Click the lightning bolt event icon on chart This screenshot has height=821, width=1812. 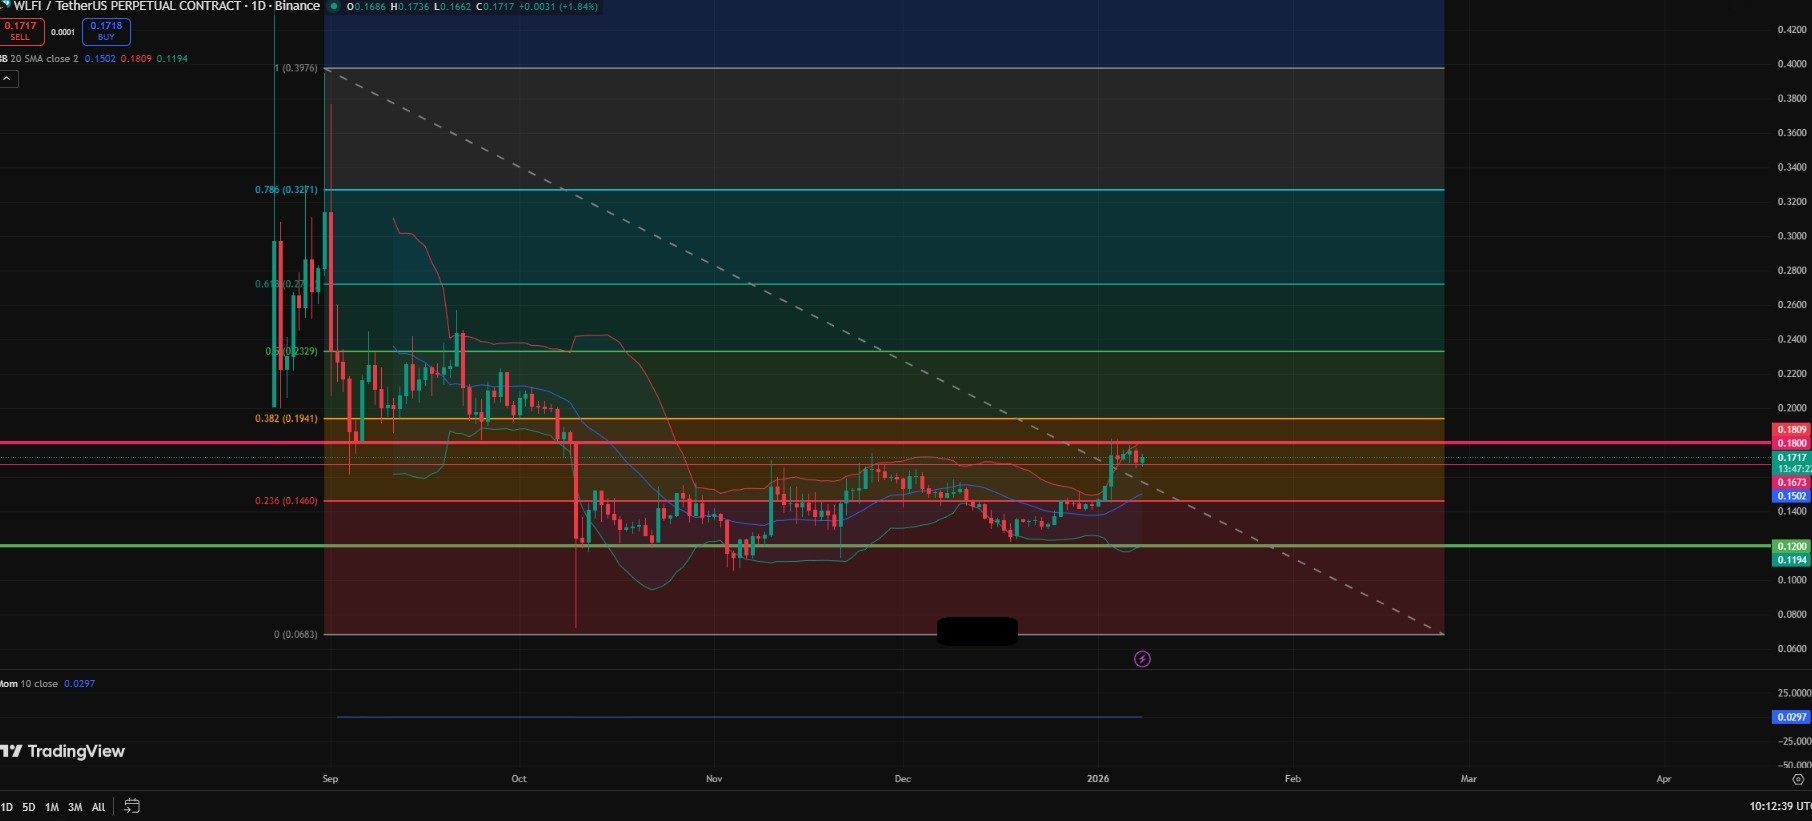[1142, 659]
